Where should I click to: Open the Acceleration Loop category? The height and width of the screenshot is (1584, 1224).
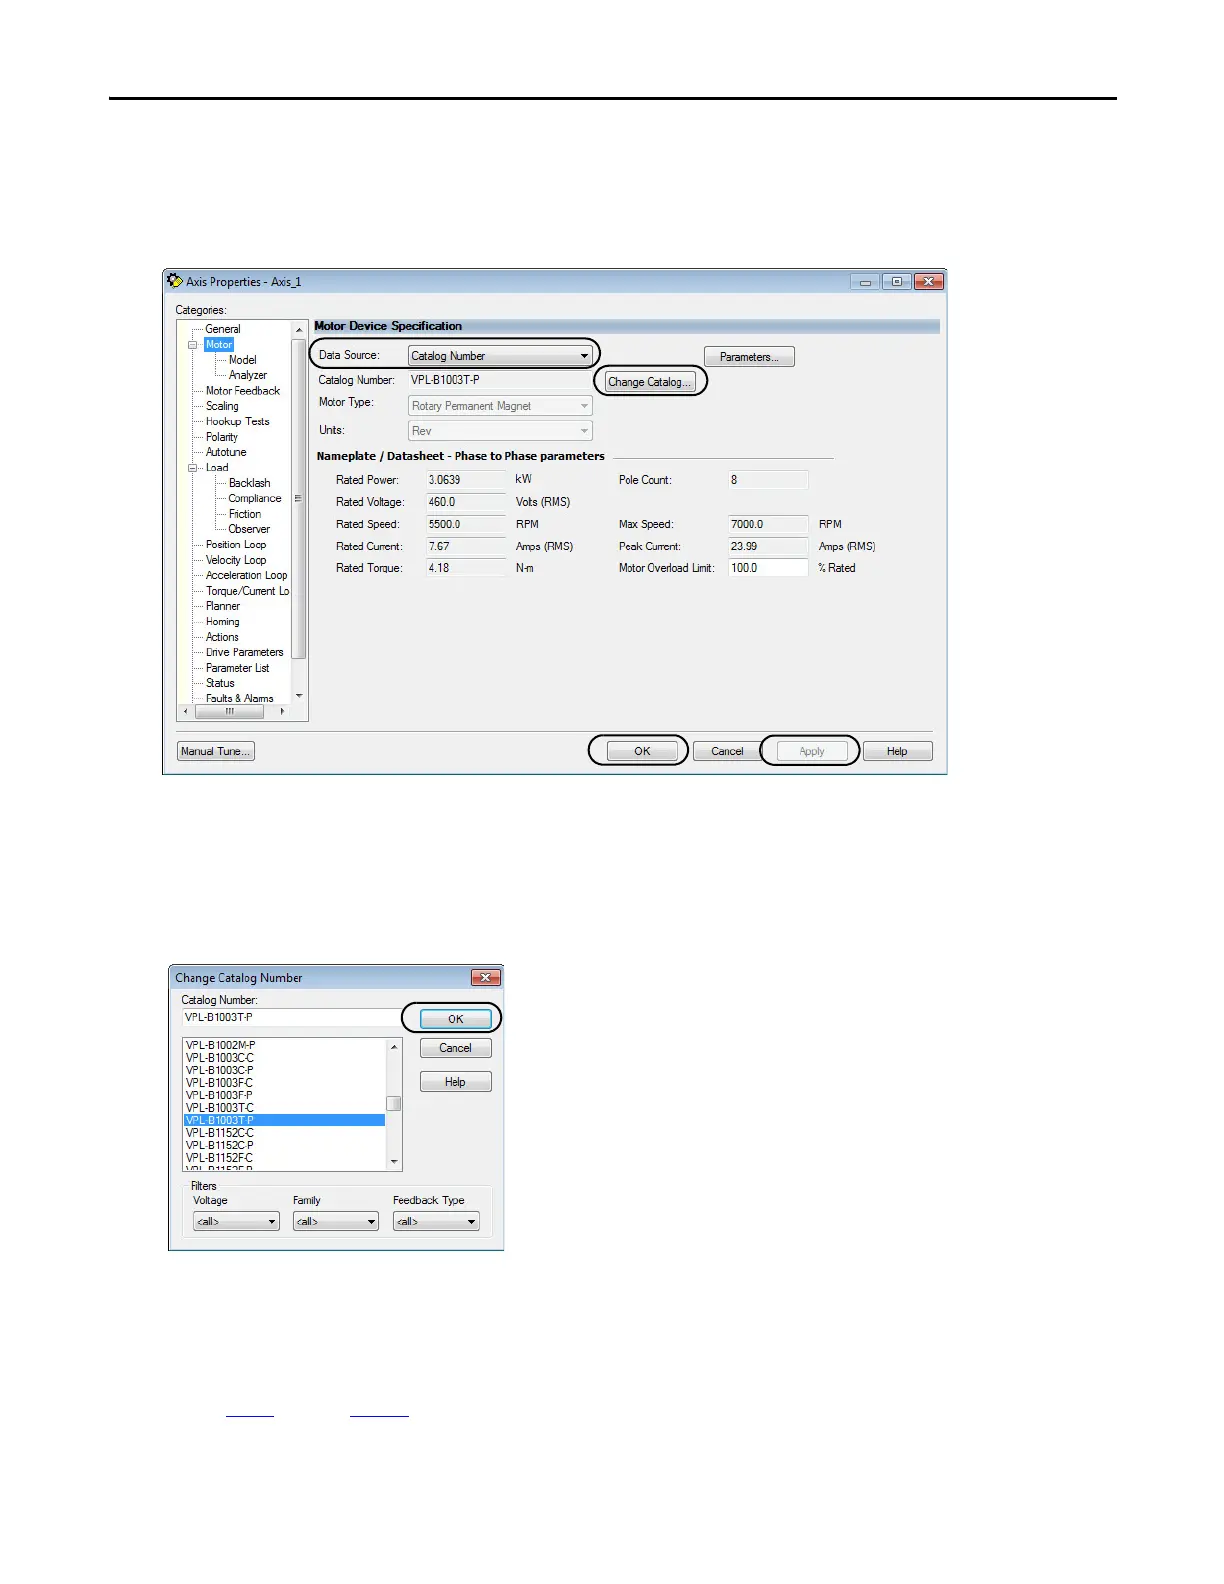246,575
